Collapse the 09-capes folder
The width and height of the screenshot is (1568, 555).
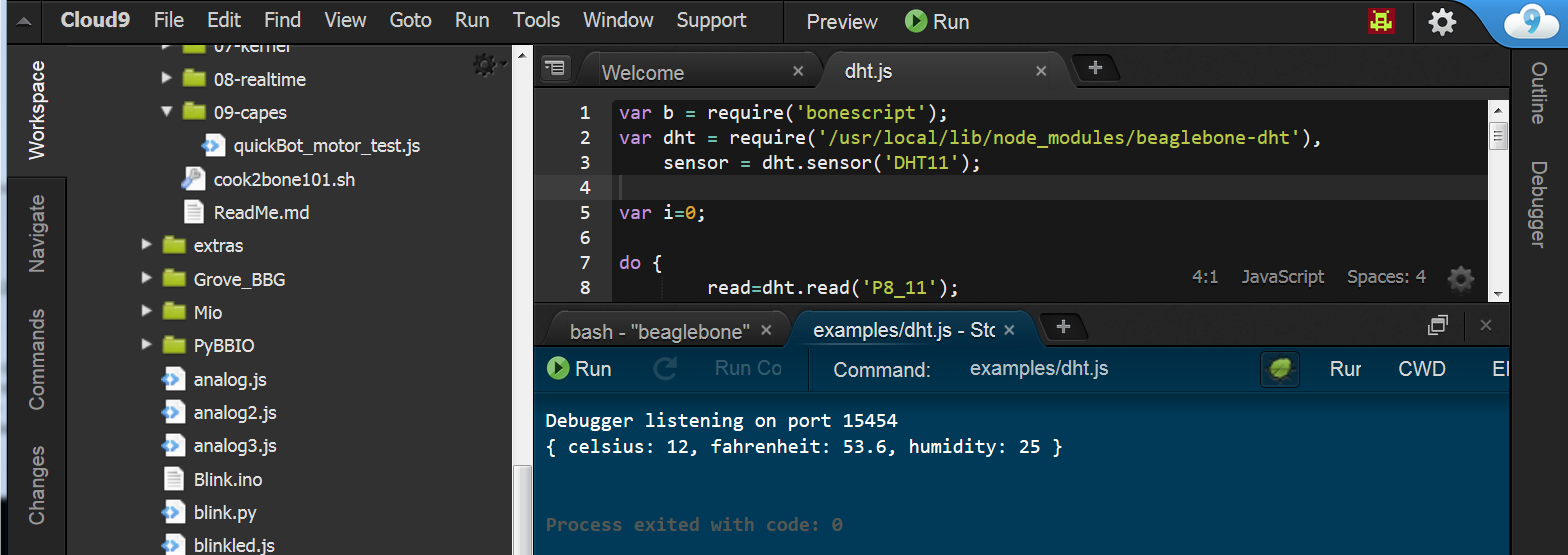[x=167, y=112]
